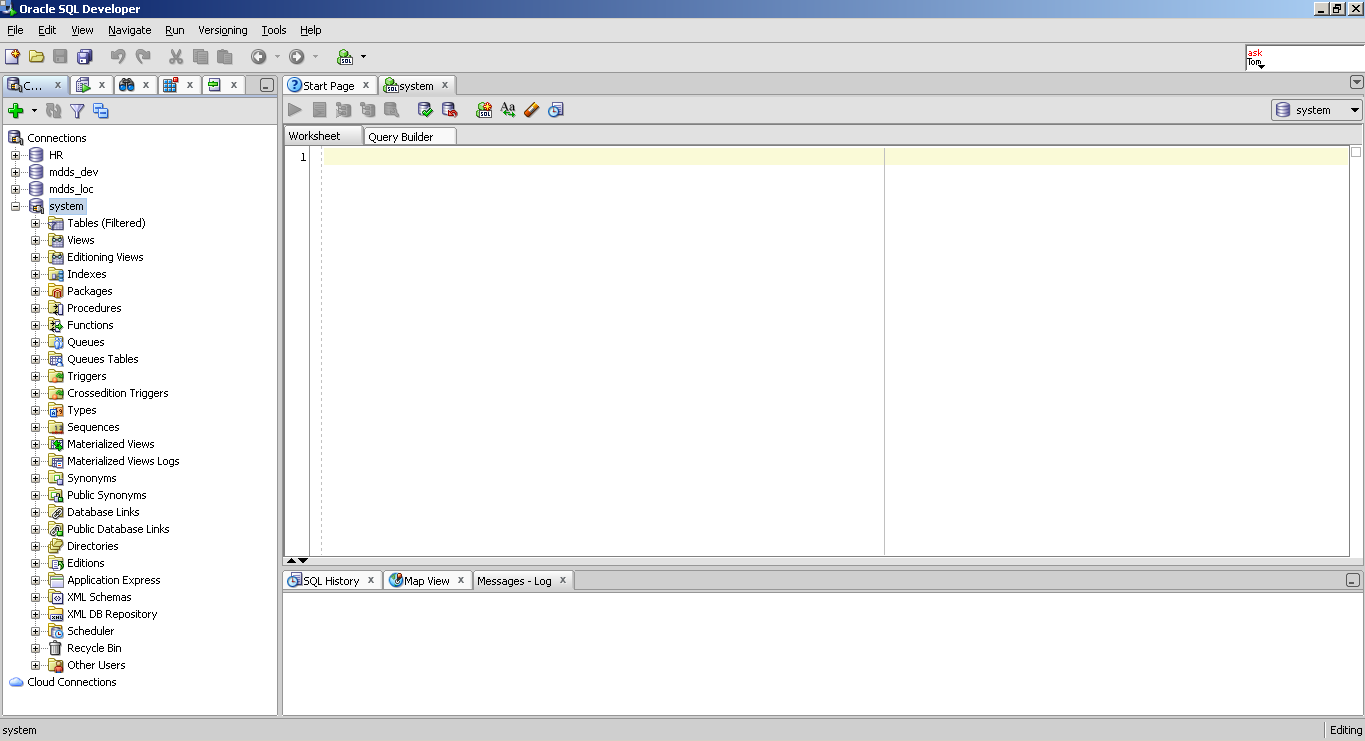
Task: Open dropdown arrow next to SQL Worksheet icon
Action: tap(363, 57)
